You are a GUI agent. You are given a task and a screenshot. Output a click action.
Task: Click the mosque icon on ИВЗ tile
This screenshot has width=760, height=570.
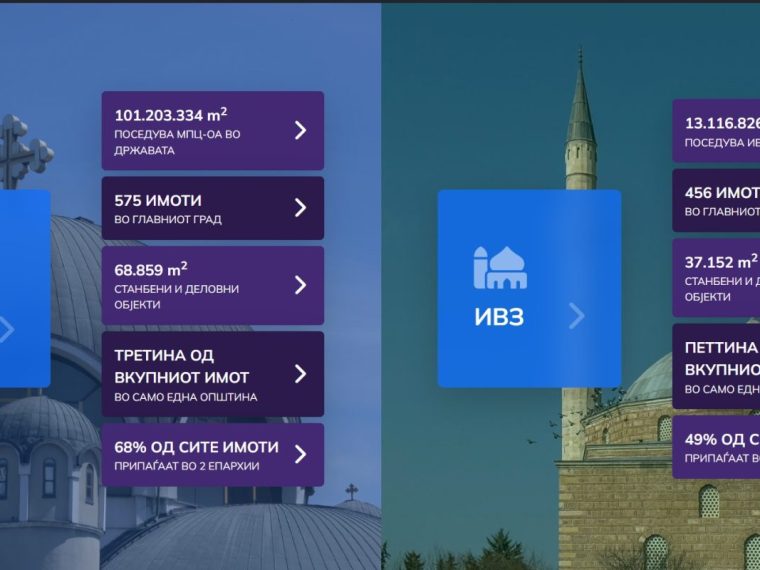(x=500, y=268)
